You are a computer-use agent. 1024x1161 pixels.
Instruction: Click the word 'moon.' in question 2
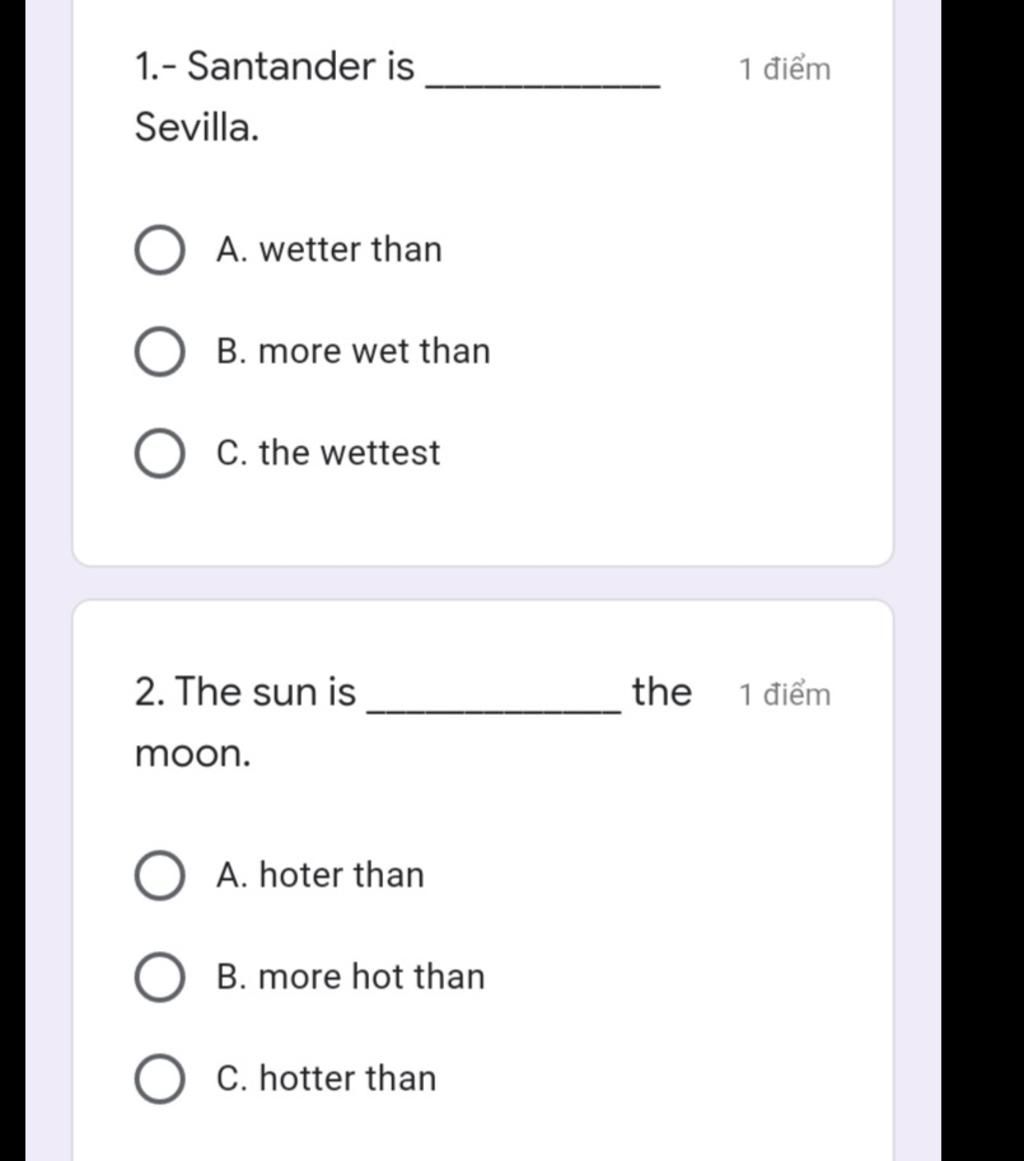click(x=193, y=753)
